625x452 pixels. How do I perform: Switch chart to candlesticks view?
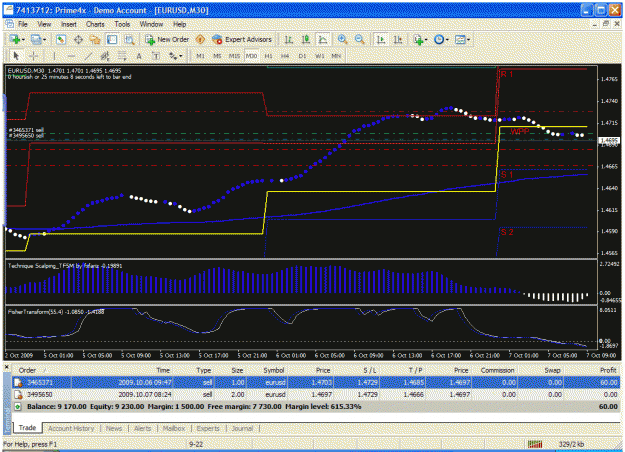click(306, 39)
